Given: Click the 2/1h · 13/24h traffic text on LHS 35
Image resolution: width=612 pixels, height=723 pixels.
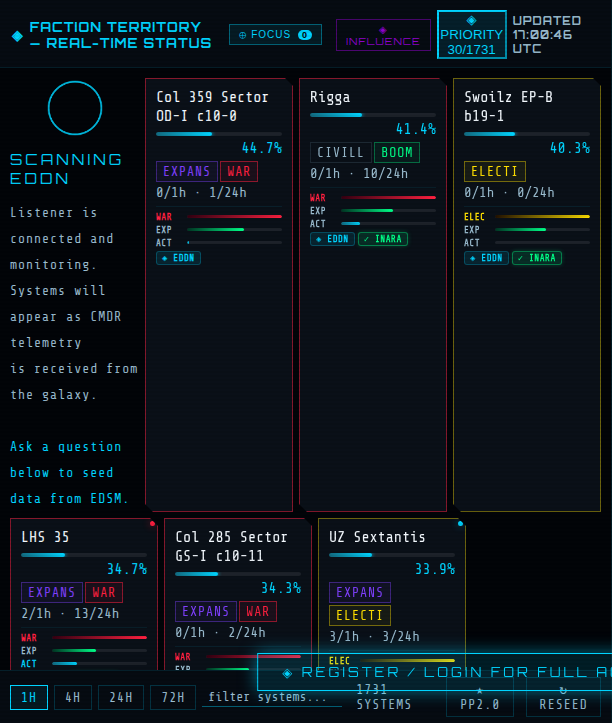Looking at the screenshot, I should tap(70, 614).
